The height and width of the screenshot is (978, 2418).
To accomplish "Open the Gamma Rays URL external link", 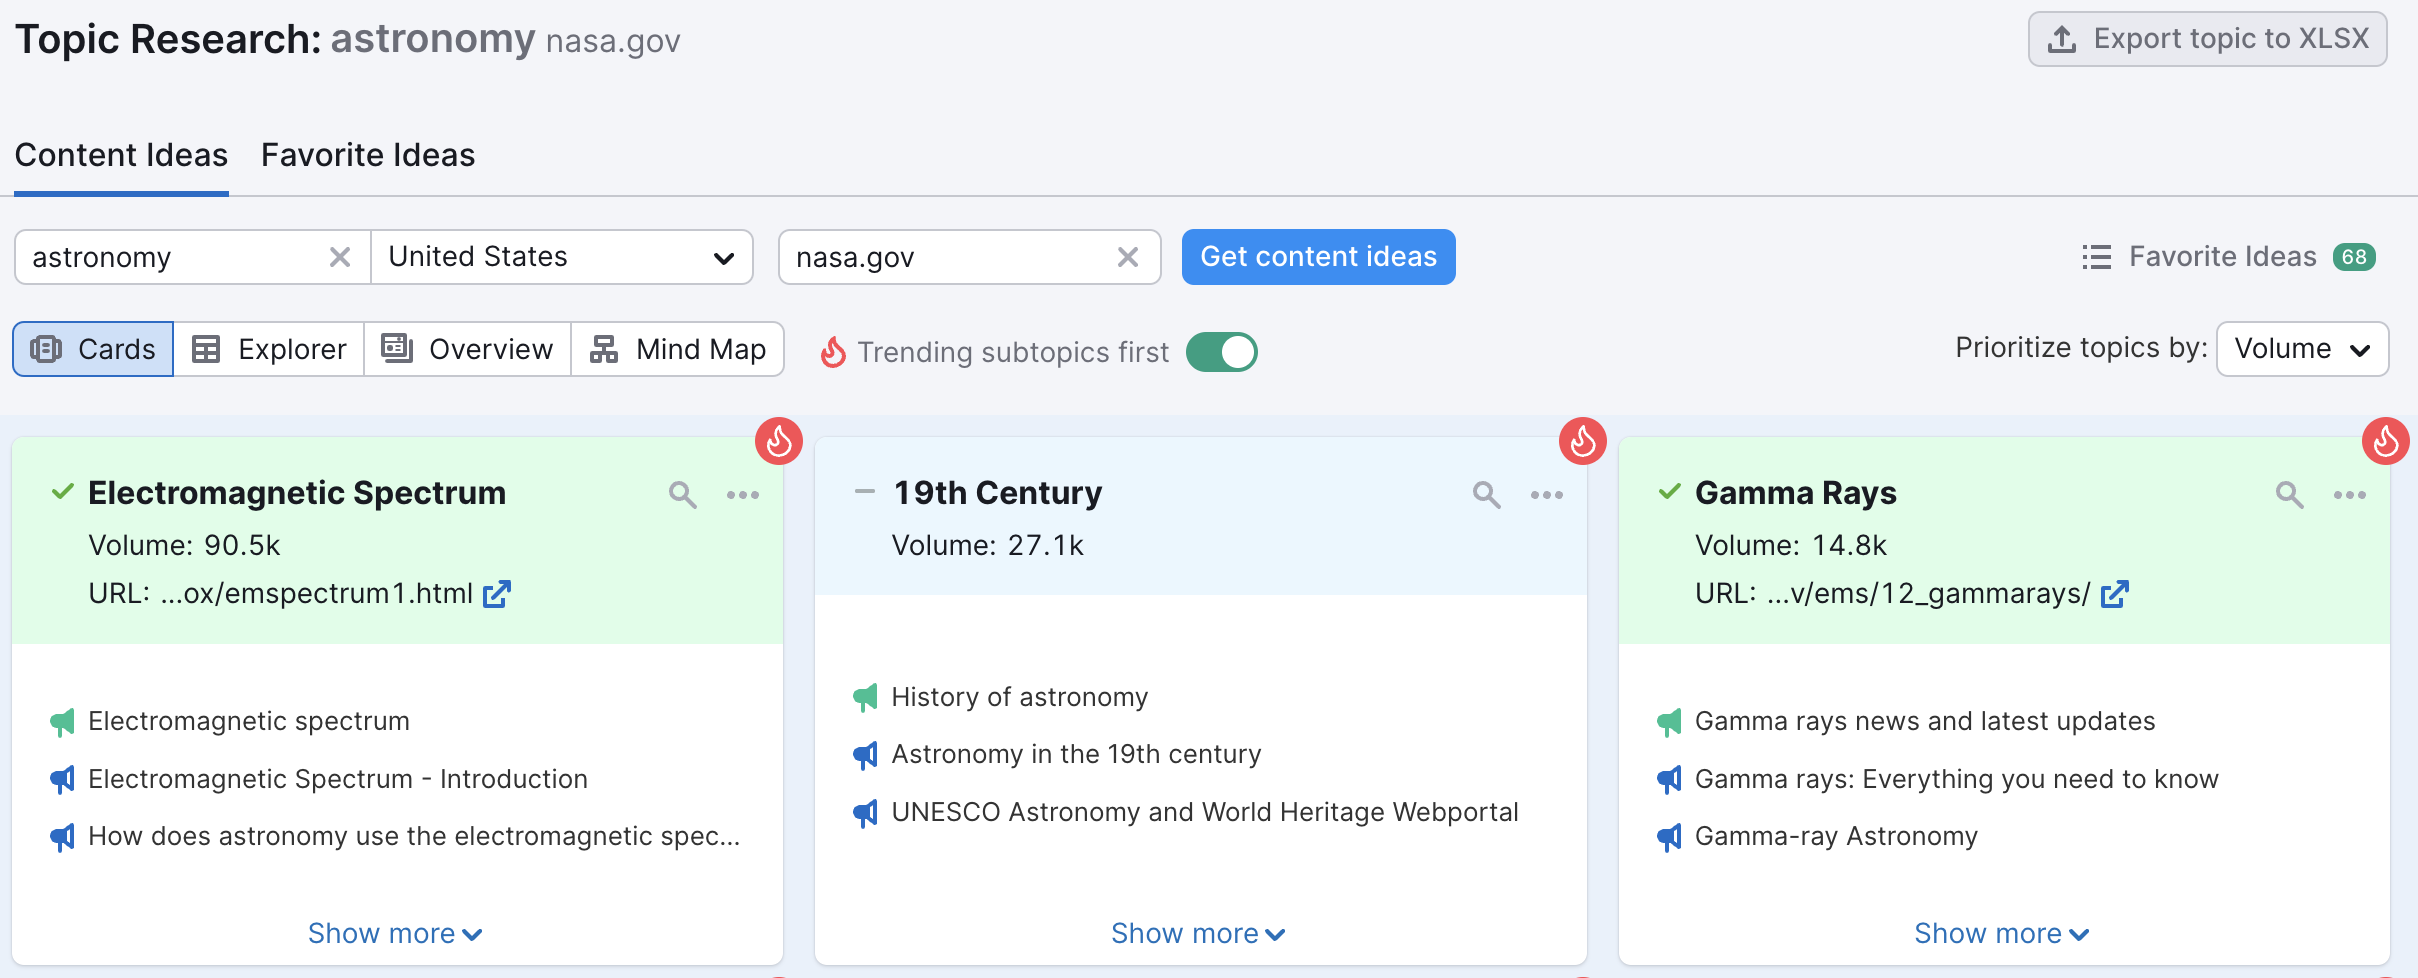I will tap(2115, 593).
